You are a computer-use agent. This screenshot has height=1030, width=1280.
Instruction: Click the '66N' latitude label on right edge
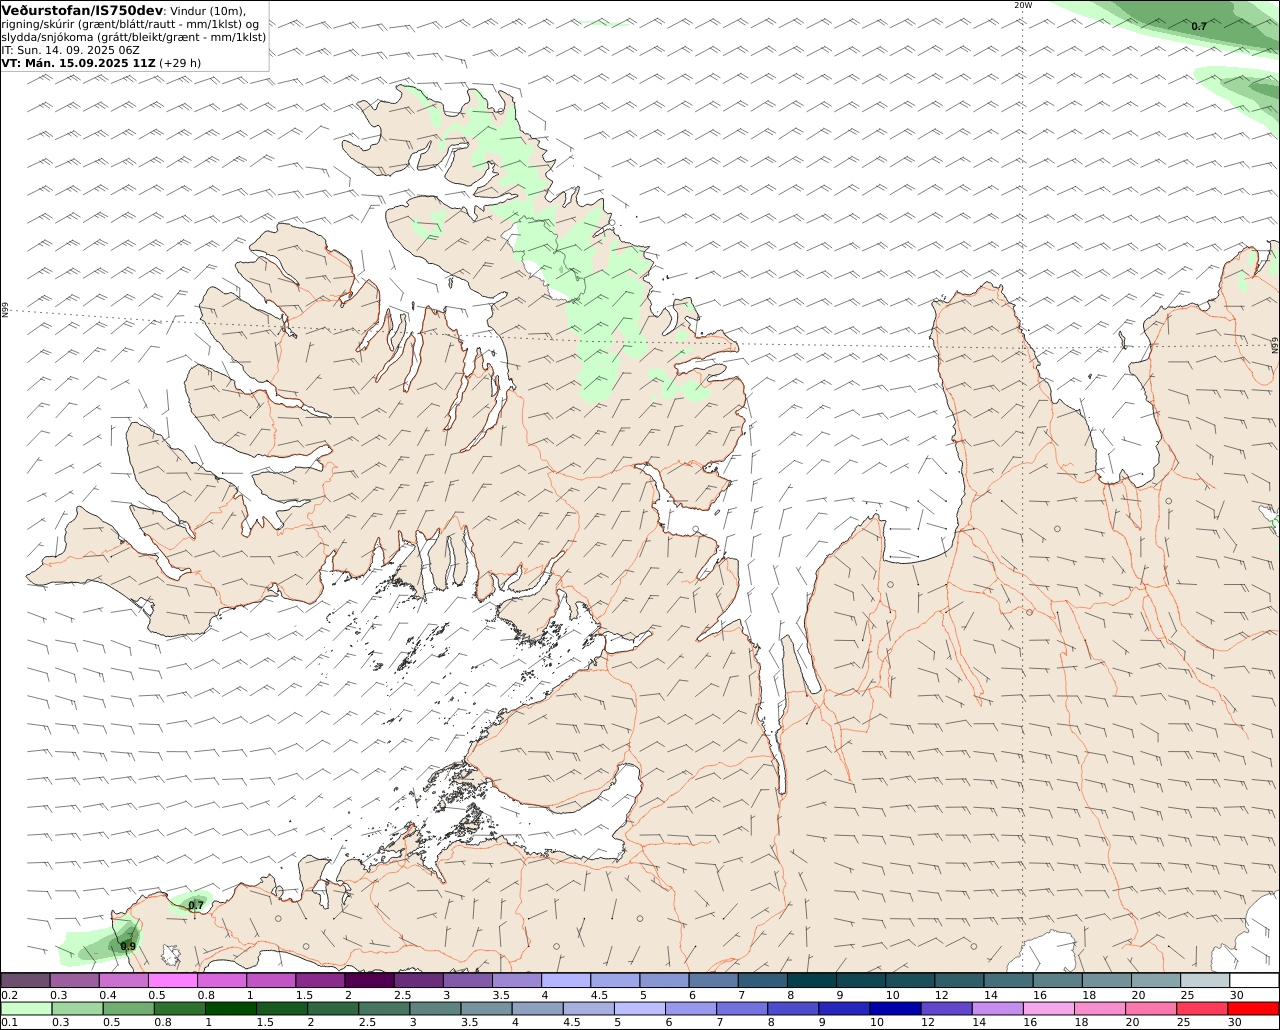1275,345
